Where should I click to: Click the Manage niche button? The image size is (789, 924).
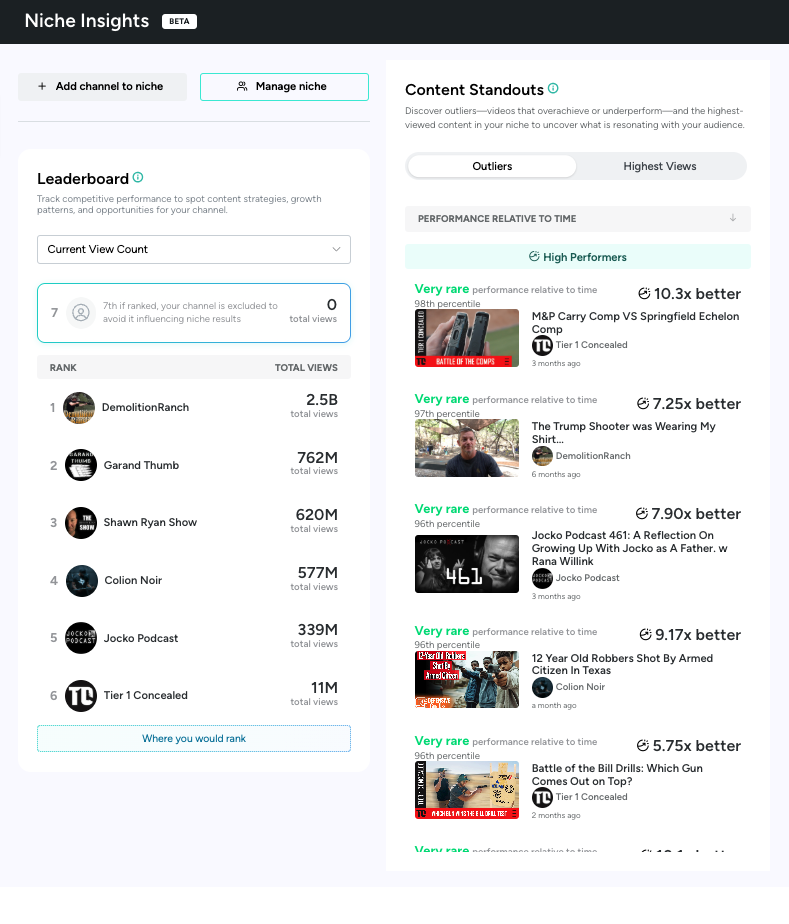pos(285,87)
